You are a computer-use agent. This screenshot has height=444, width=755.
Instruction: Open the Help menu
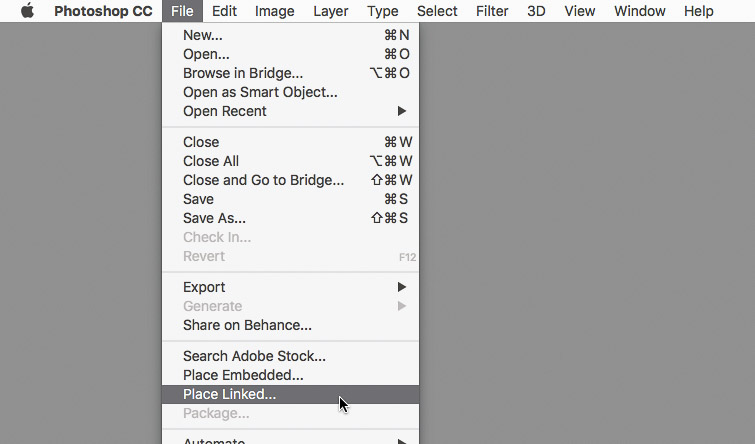699,11
